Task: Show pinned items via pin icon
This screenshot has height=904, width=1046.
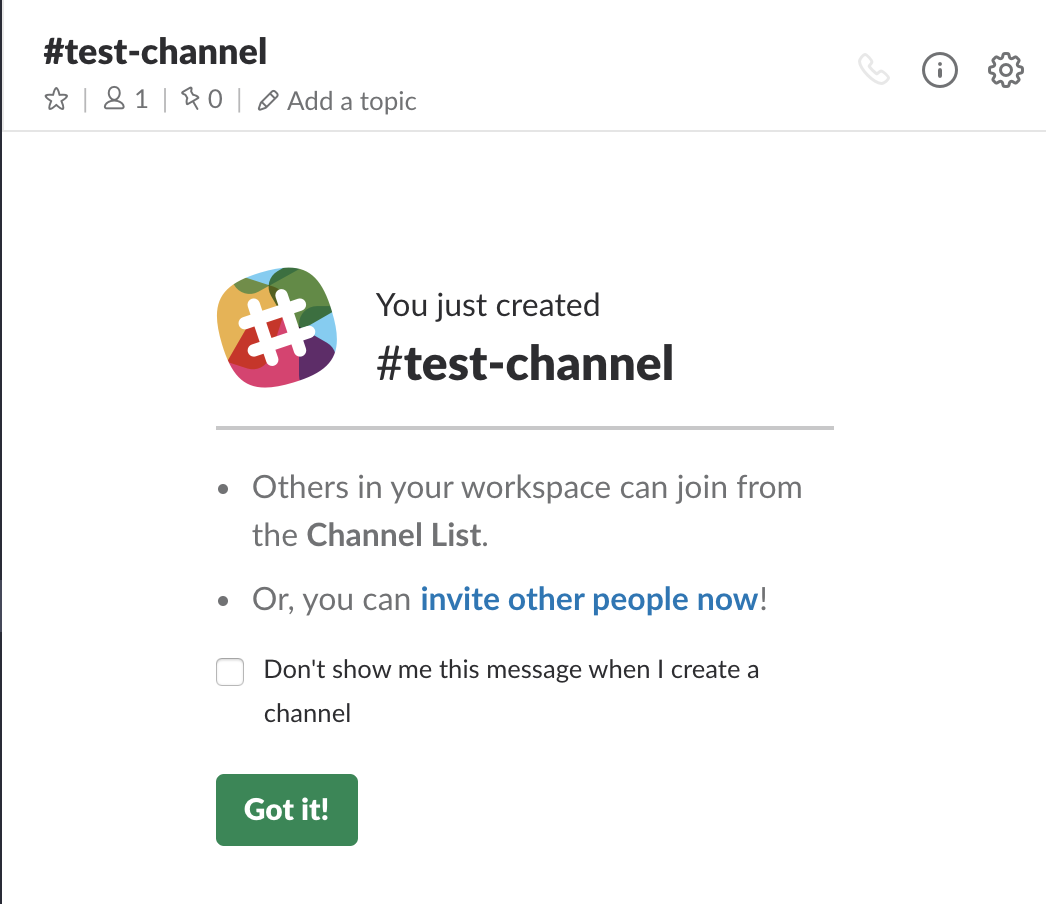Action: (x=190, y=99)
